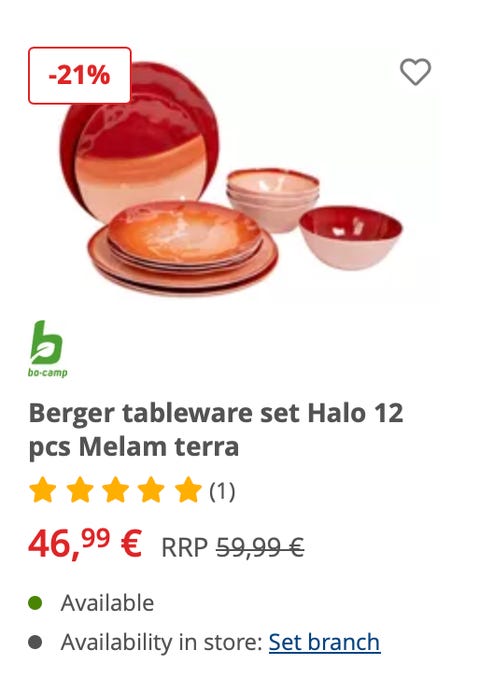Viewport: 480px width, 693px height.
Task: Click the crossed-out RRP 59,99 € price
Action: pos(232,548)
